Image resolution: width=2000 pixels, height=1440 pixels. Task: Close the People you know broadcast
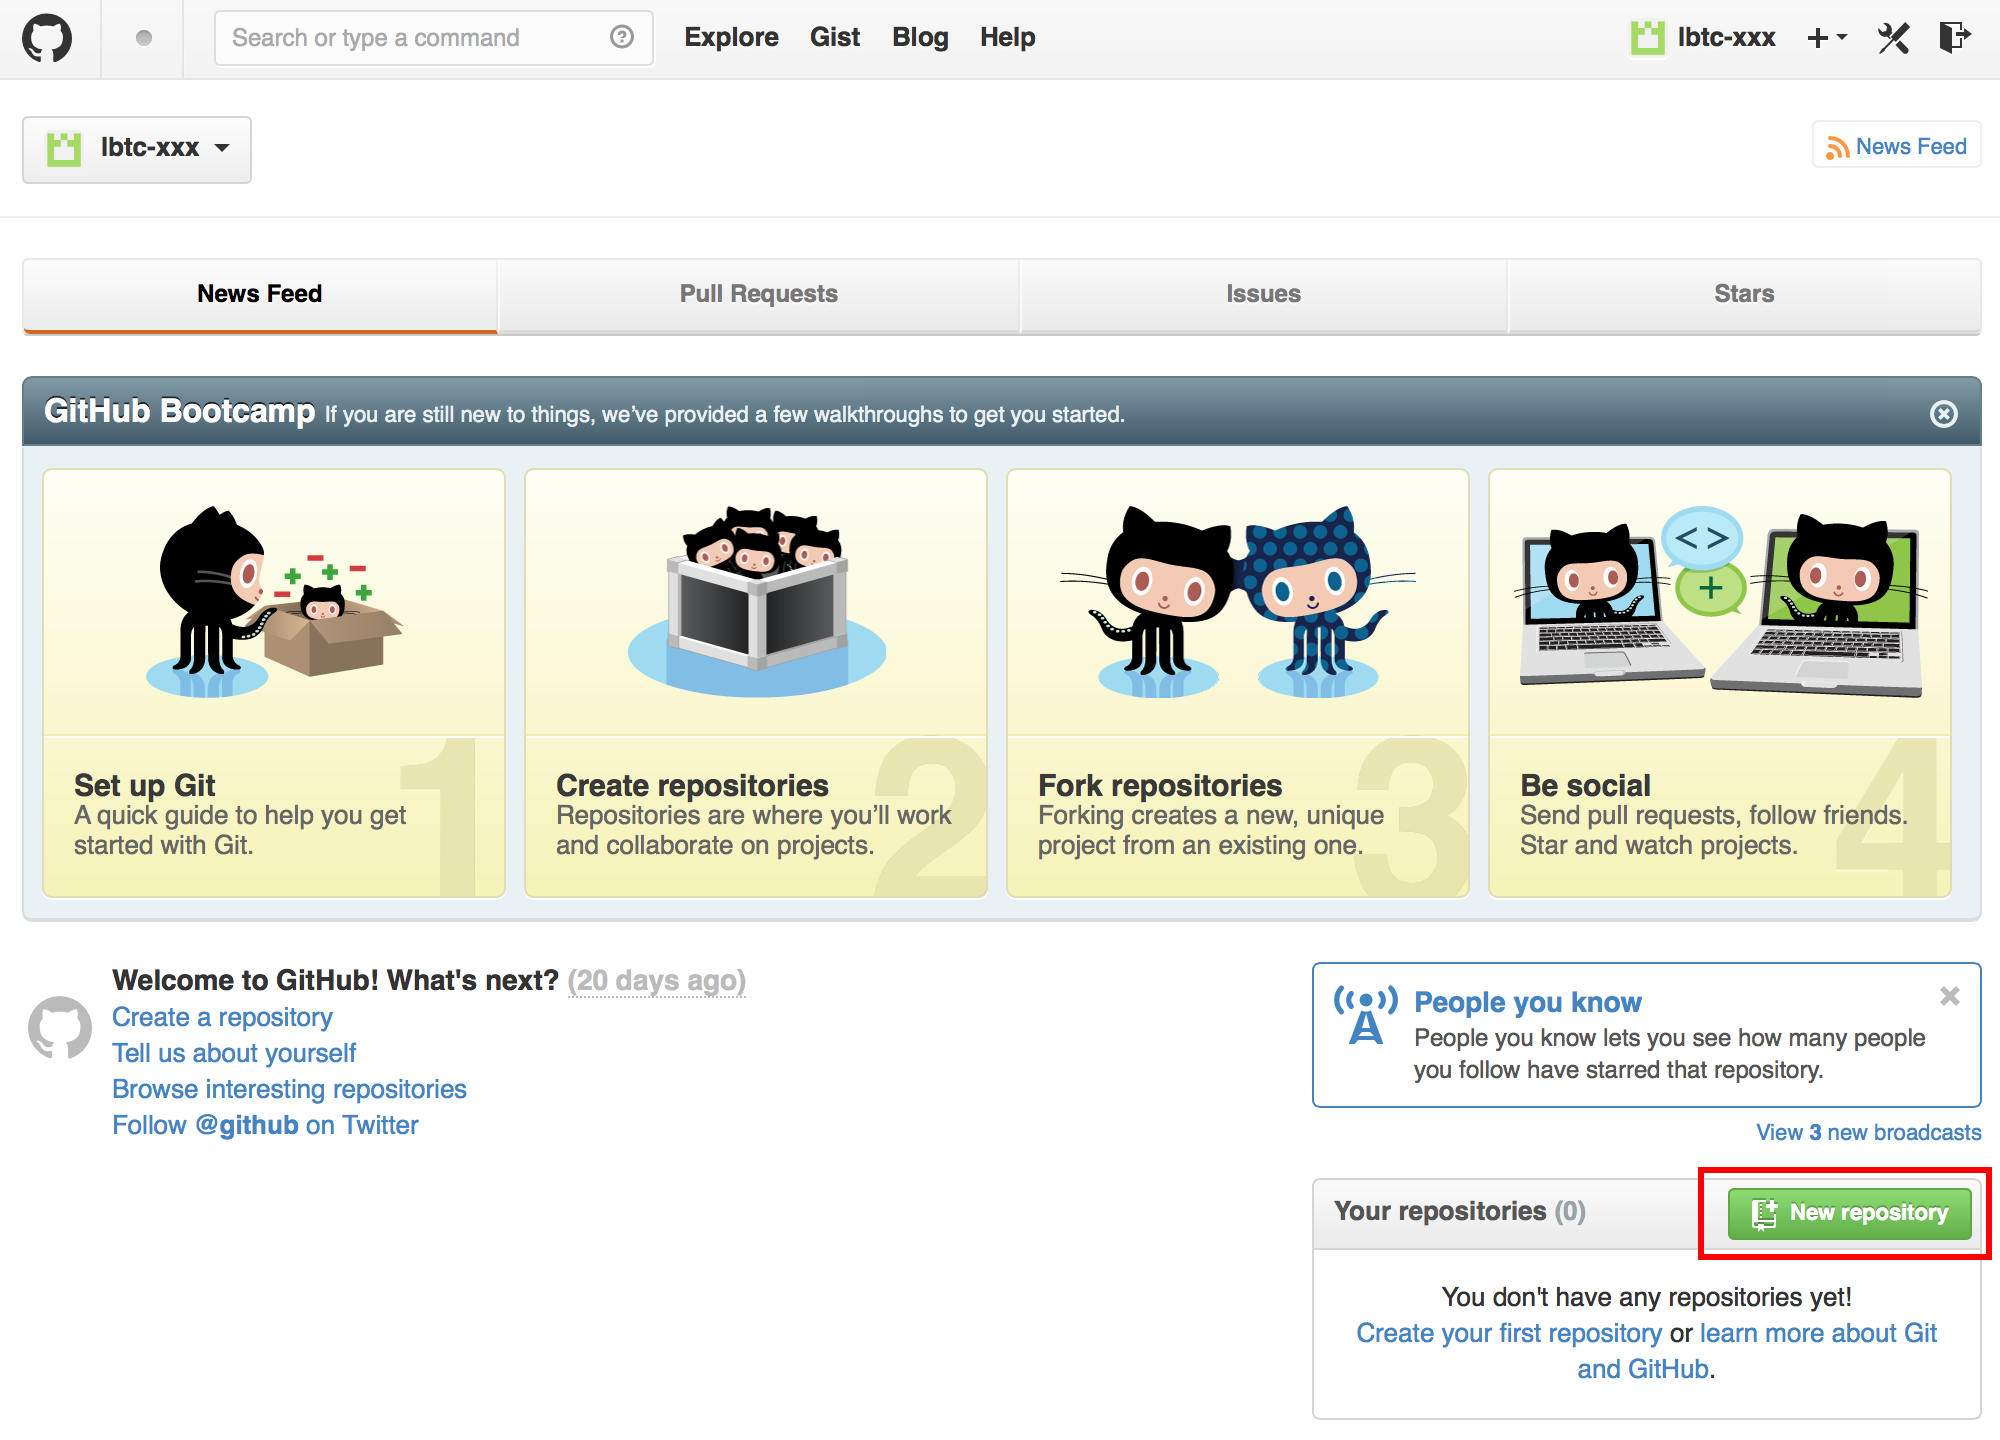pyautogui.click(x=1949, y=995)
